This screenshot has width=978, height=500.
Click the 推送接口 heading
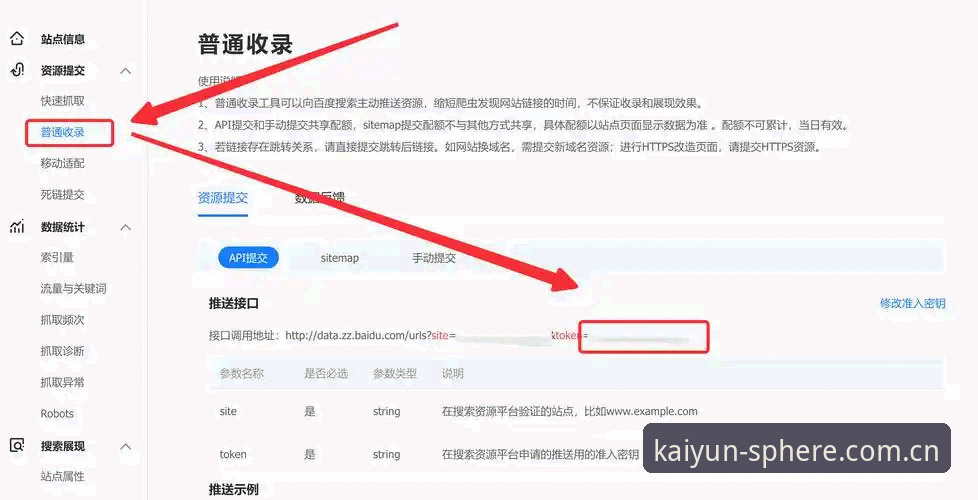[x=234, y=304]
